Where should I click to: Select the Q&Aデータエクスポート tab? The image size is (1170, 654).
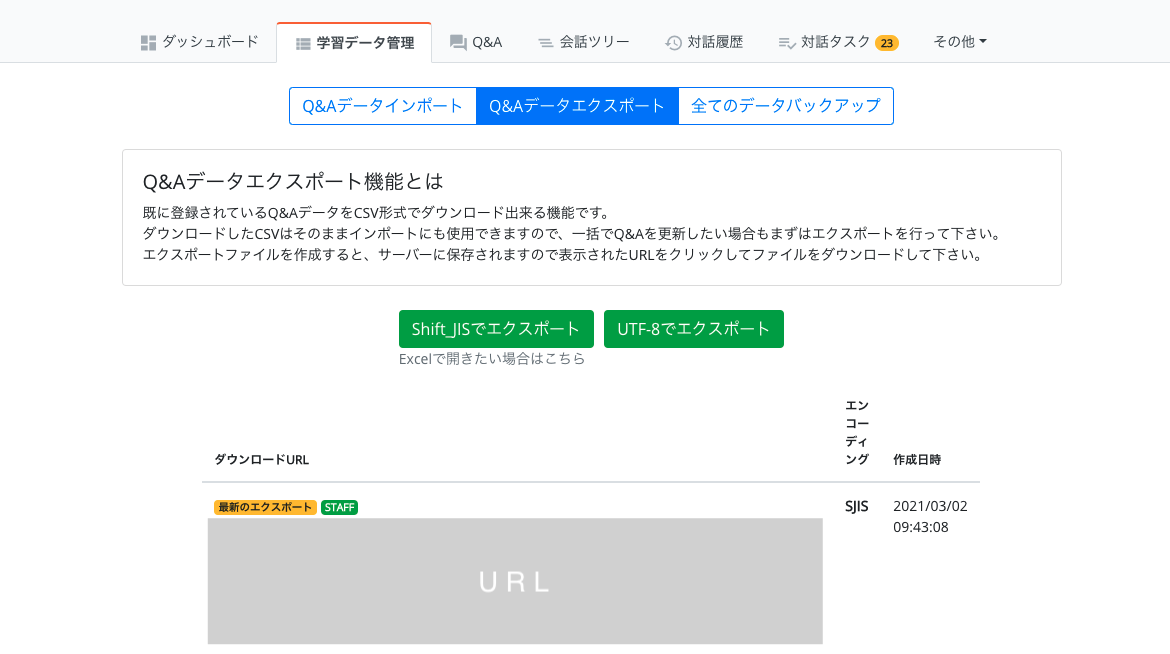(577, 106)
